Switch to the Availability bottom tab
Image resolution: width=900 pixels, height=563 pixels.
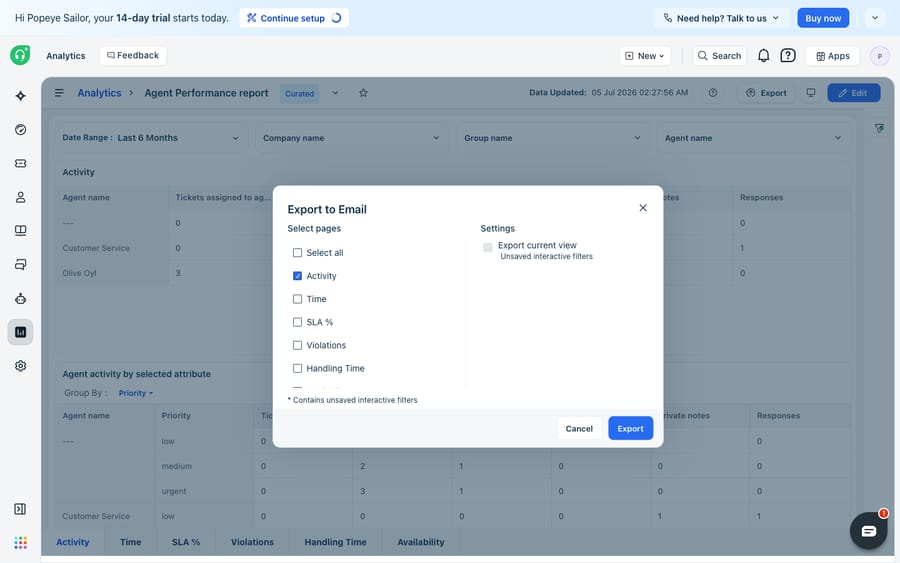click(421, 542)
